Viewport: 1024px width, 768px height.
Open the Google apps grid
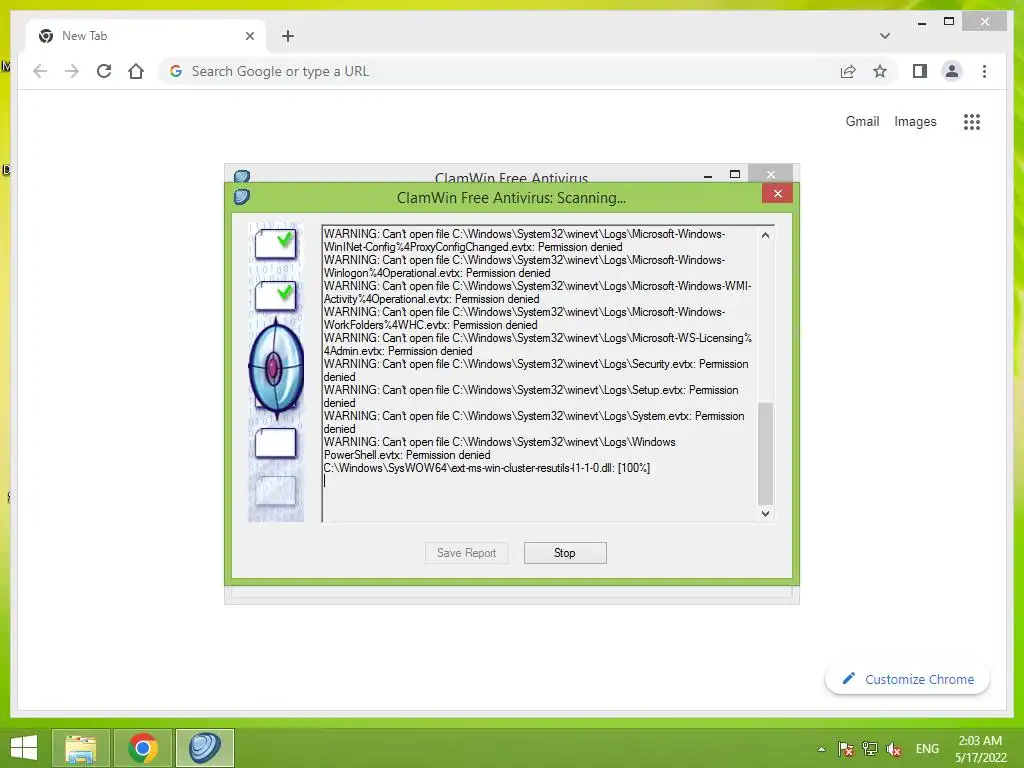[x=972, y=121]
